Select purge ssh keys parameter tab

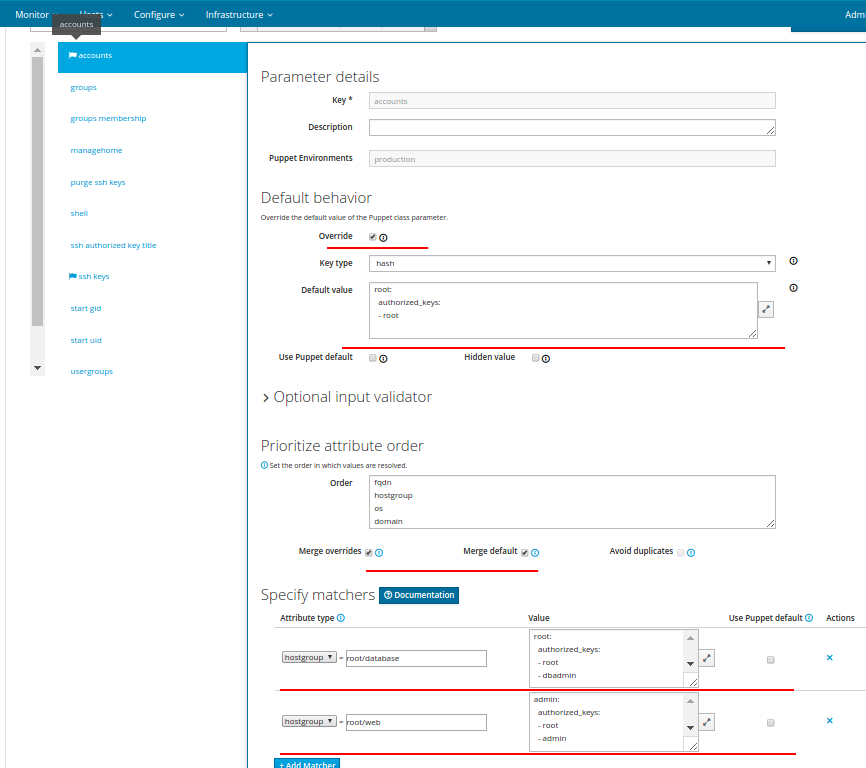98,182
